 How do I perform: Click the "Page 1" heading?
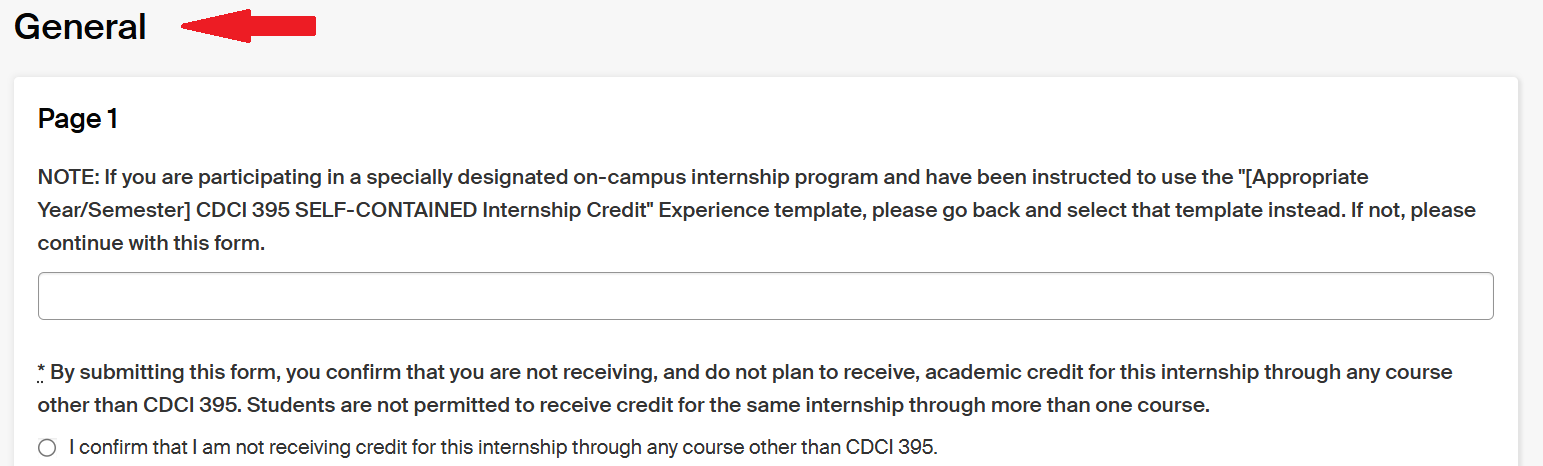78,120
